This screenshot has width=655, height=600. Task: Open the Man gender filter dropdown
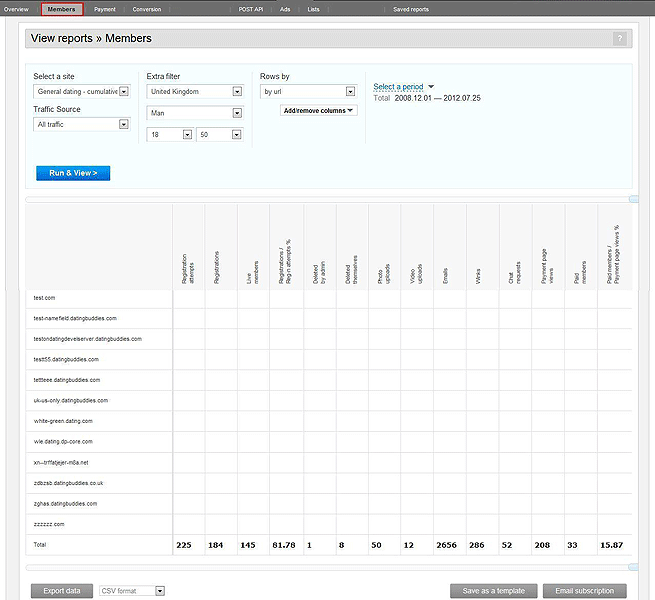pyautogui.click(x=195, y=113)
